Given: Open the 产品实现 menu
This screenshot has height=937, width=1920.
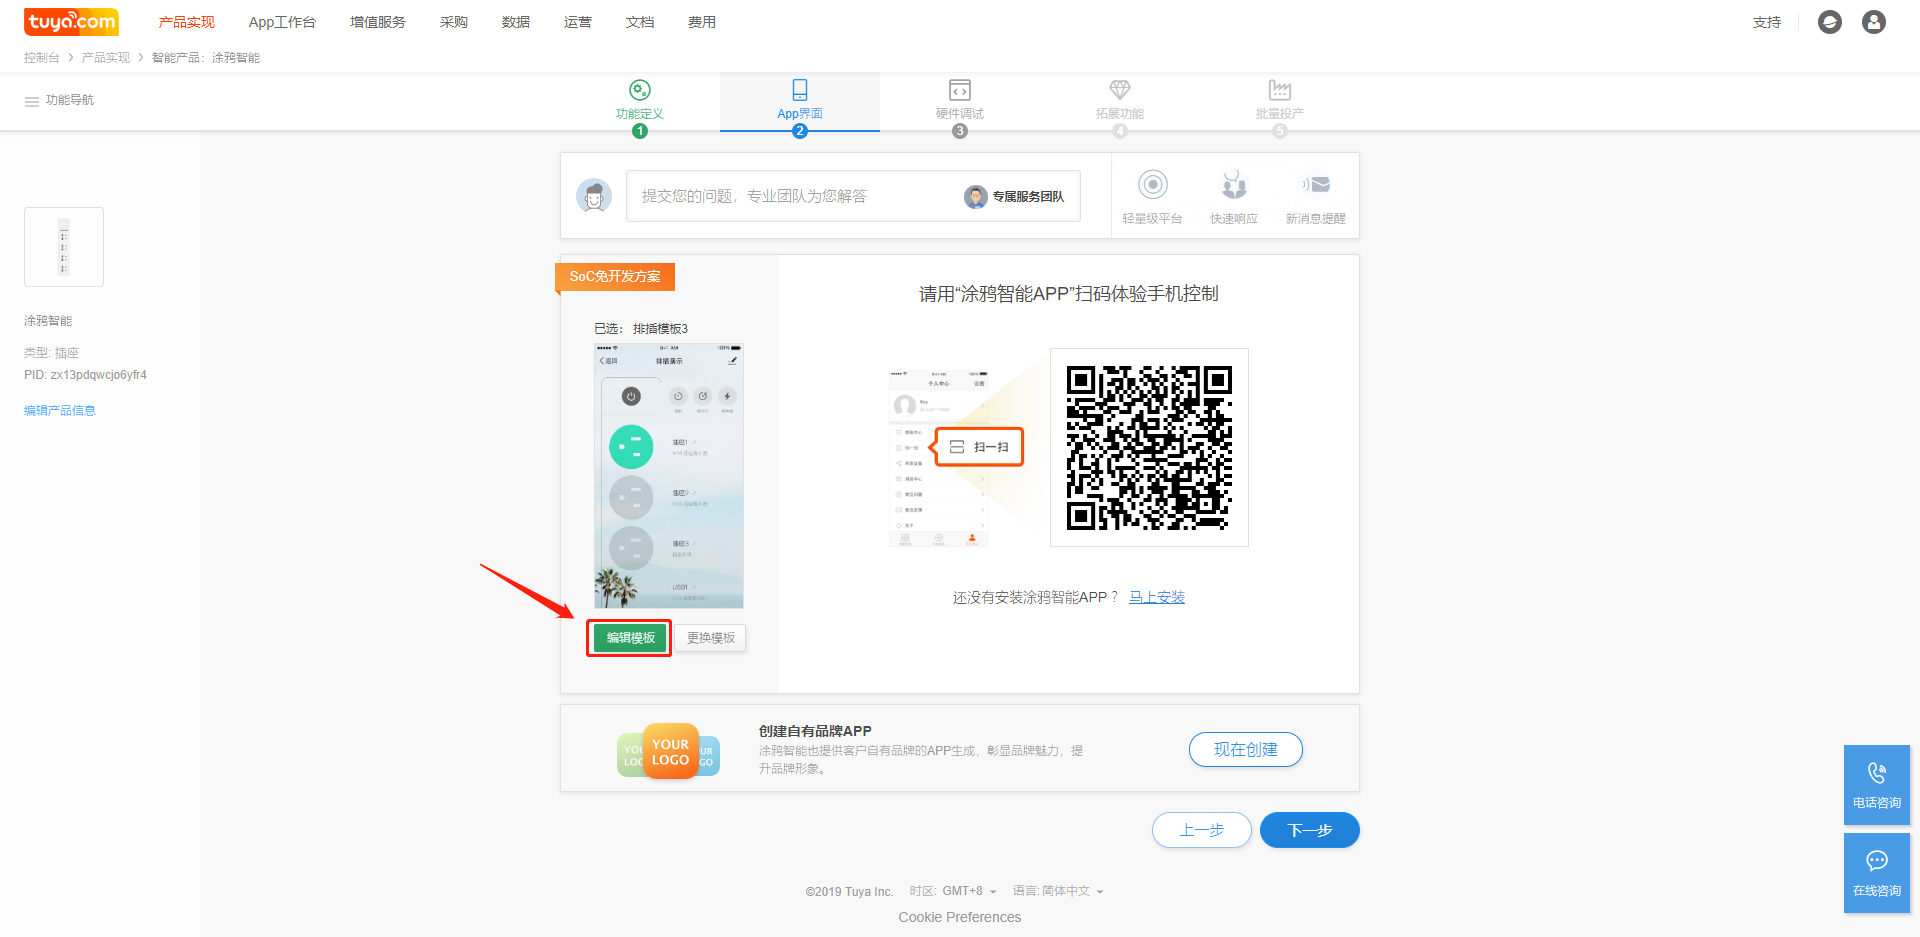Looking at the screenshot, I should [187, 22].
